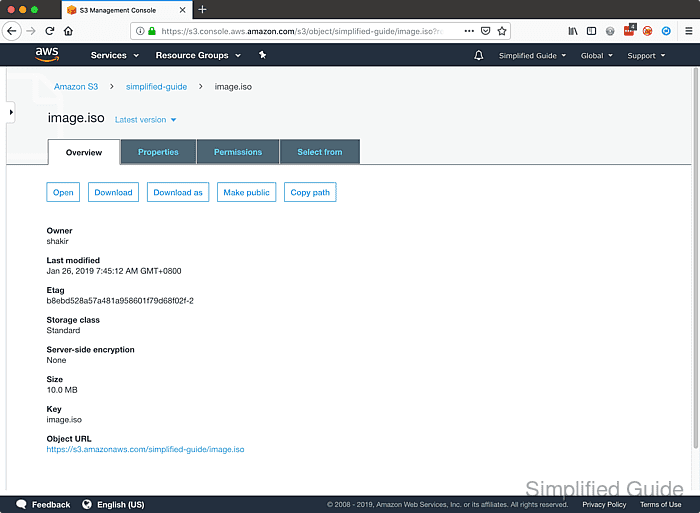Open AWS notifications bell
The width and height of the screenshot is (700, 513).
(479, 55)
